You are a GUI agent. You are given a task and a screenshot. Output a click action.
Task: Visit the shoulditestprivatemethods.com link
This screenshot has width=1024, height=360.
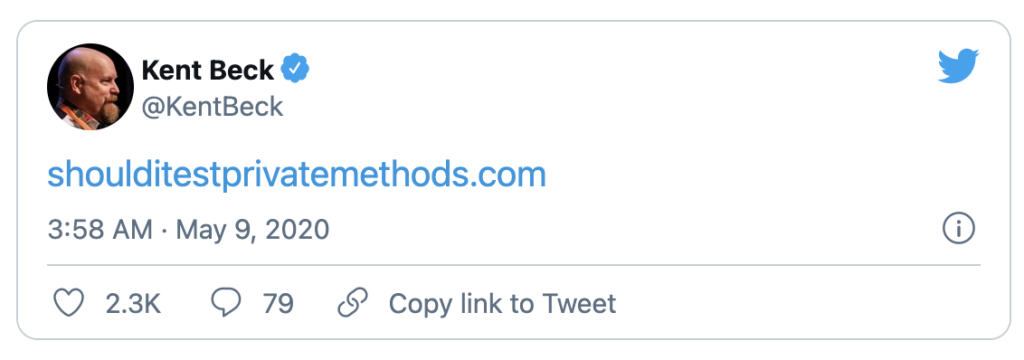click(x=297, y=175)
